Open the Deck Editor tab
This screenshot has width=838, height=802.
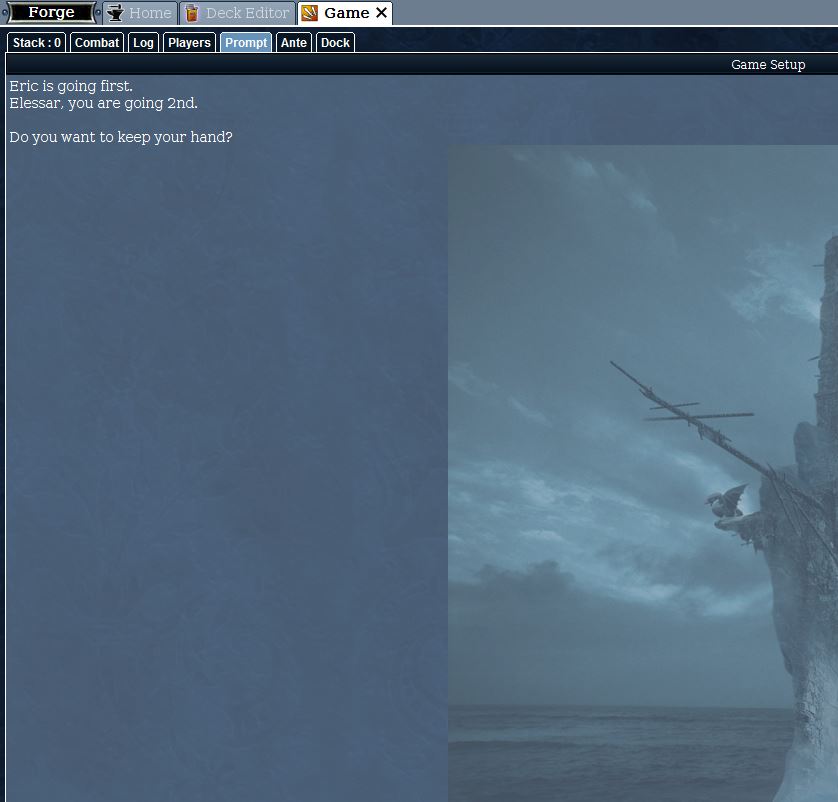click(x=238, y=13)
